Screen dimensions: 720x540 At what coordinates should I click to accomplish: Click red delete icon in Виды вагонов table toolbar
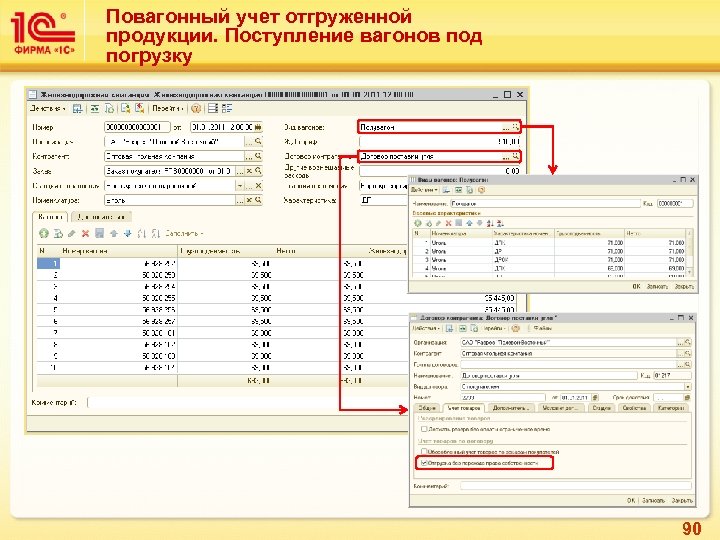tap(449, 223)
